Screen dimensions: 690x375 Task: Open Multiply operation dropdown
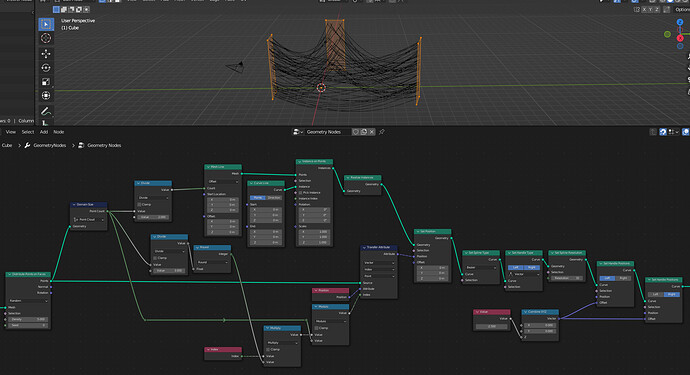282,342
